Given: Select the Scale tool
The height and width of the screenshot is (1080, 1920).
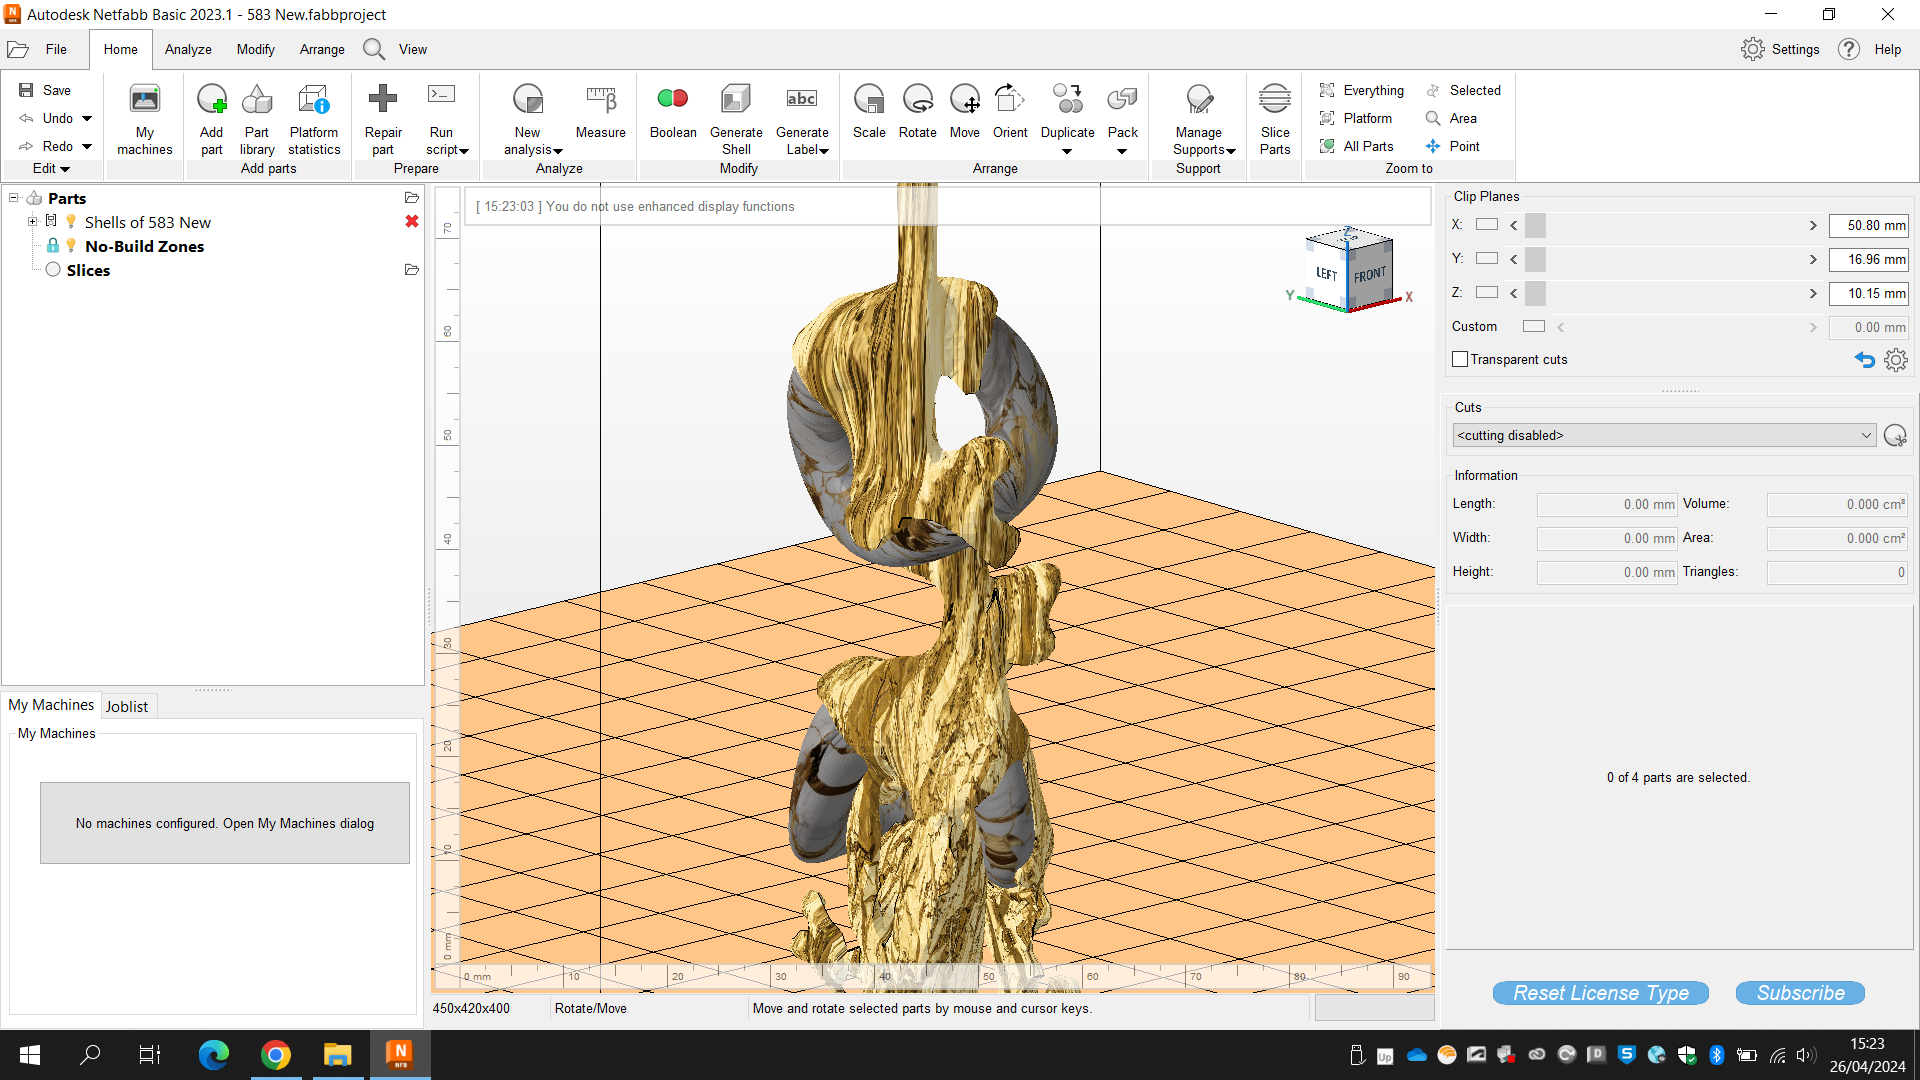Looking at the screenshot, I should [x=869, y=112].
